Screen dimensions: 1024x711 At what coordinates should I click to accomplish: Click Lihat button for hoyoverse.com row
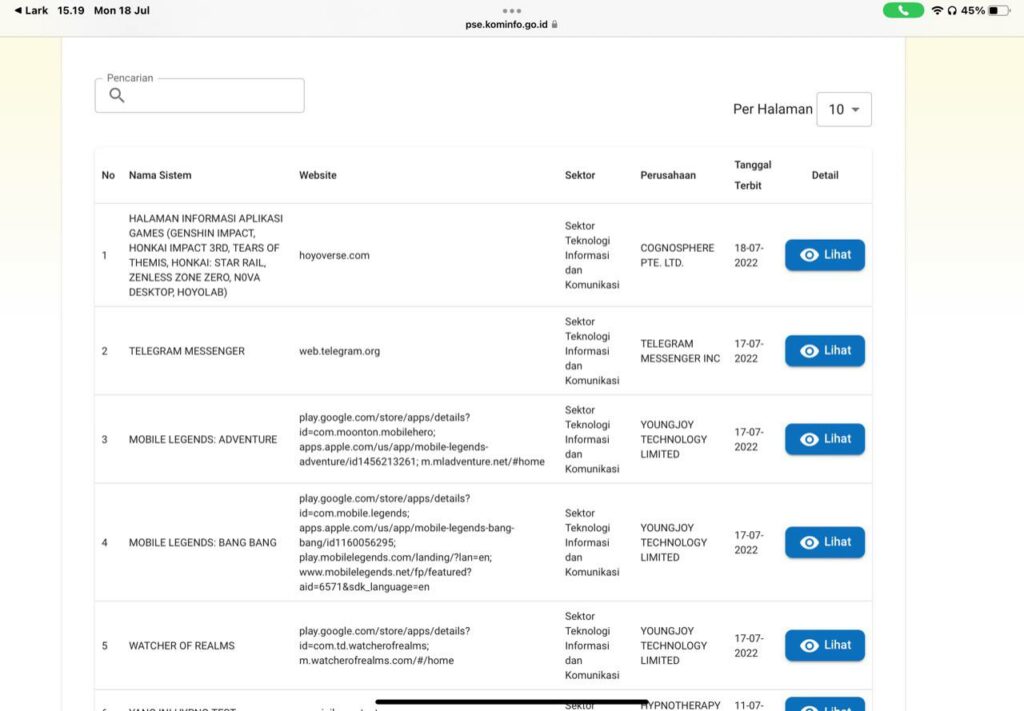pyautogui.click(x=825, y=255)
